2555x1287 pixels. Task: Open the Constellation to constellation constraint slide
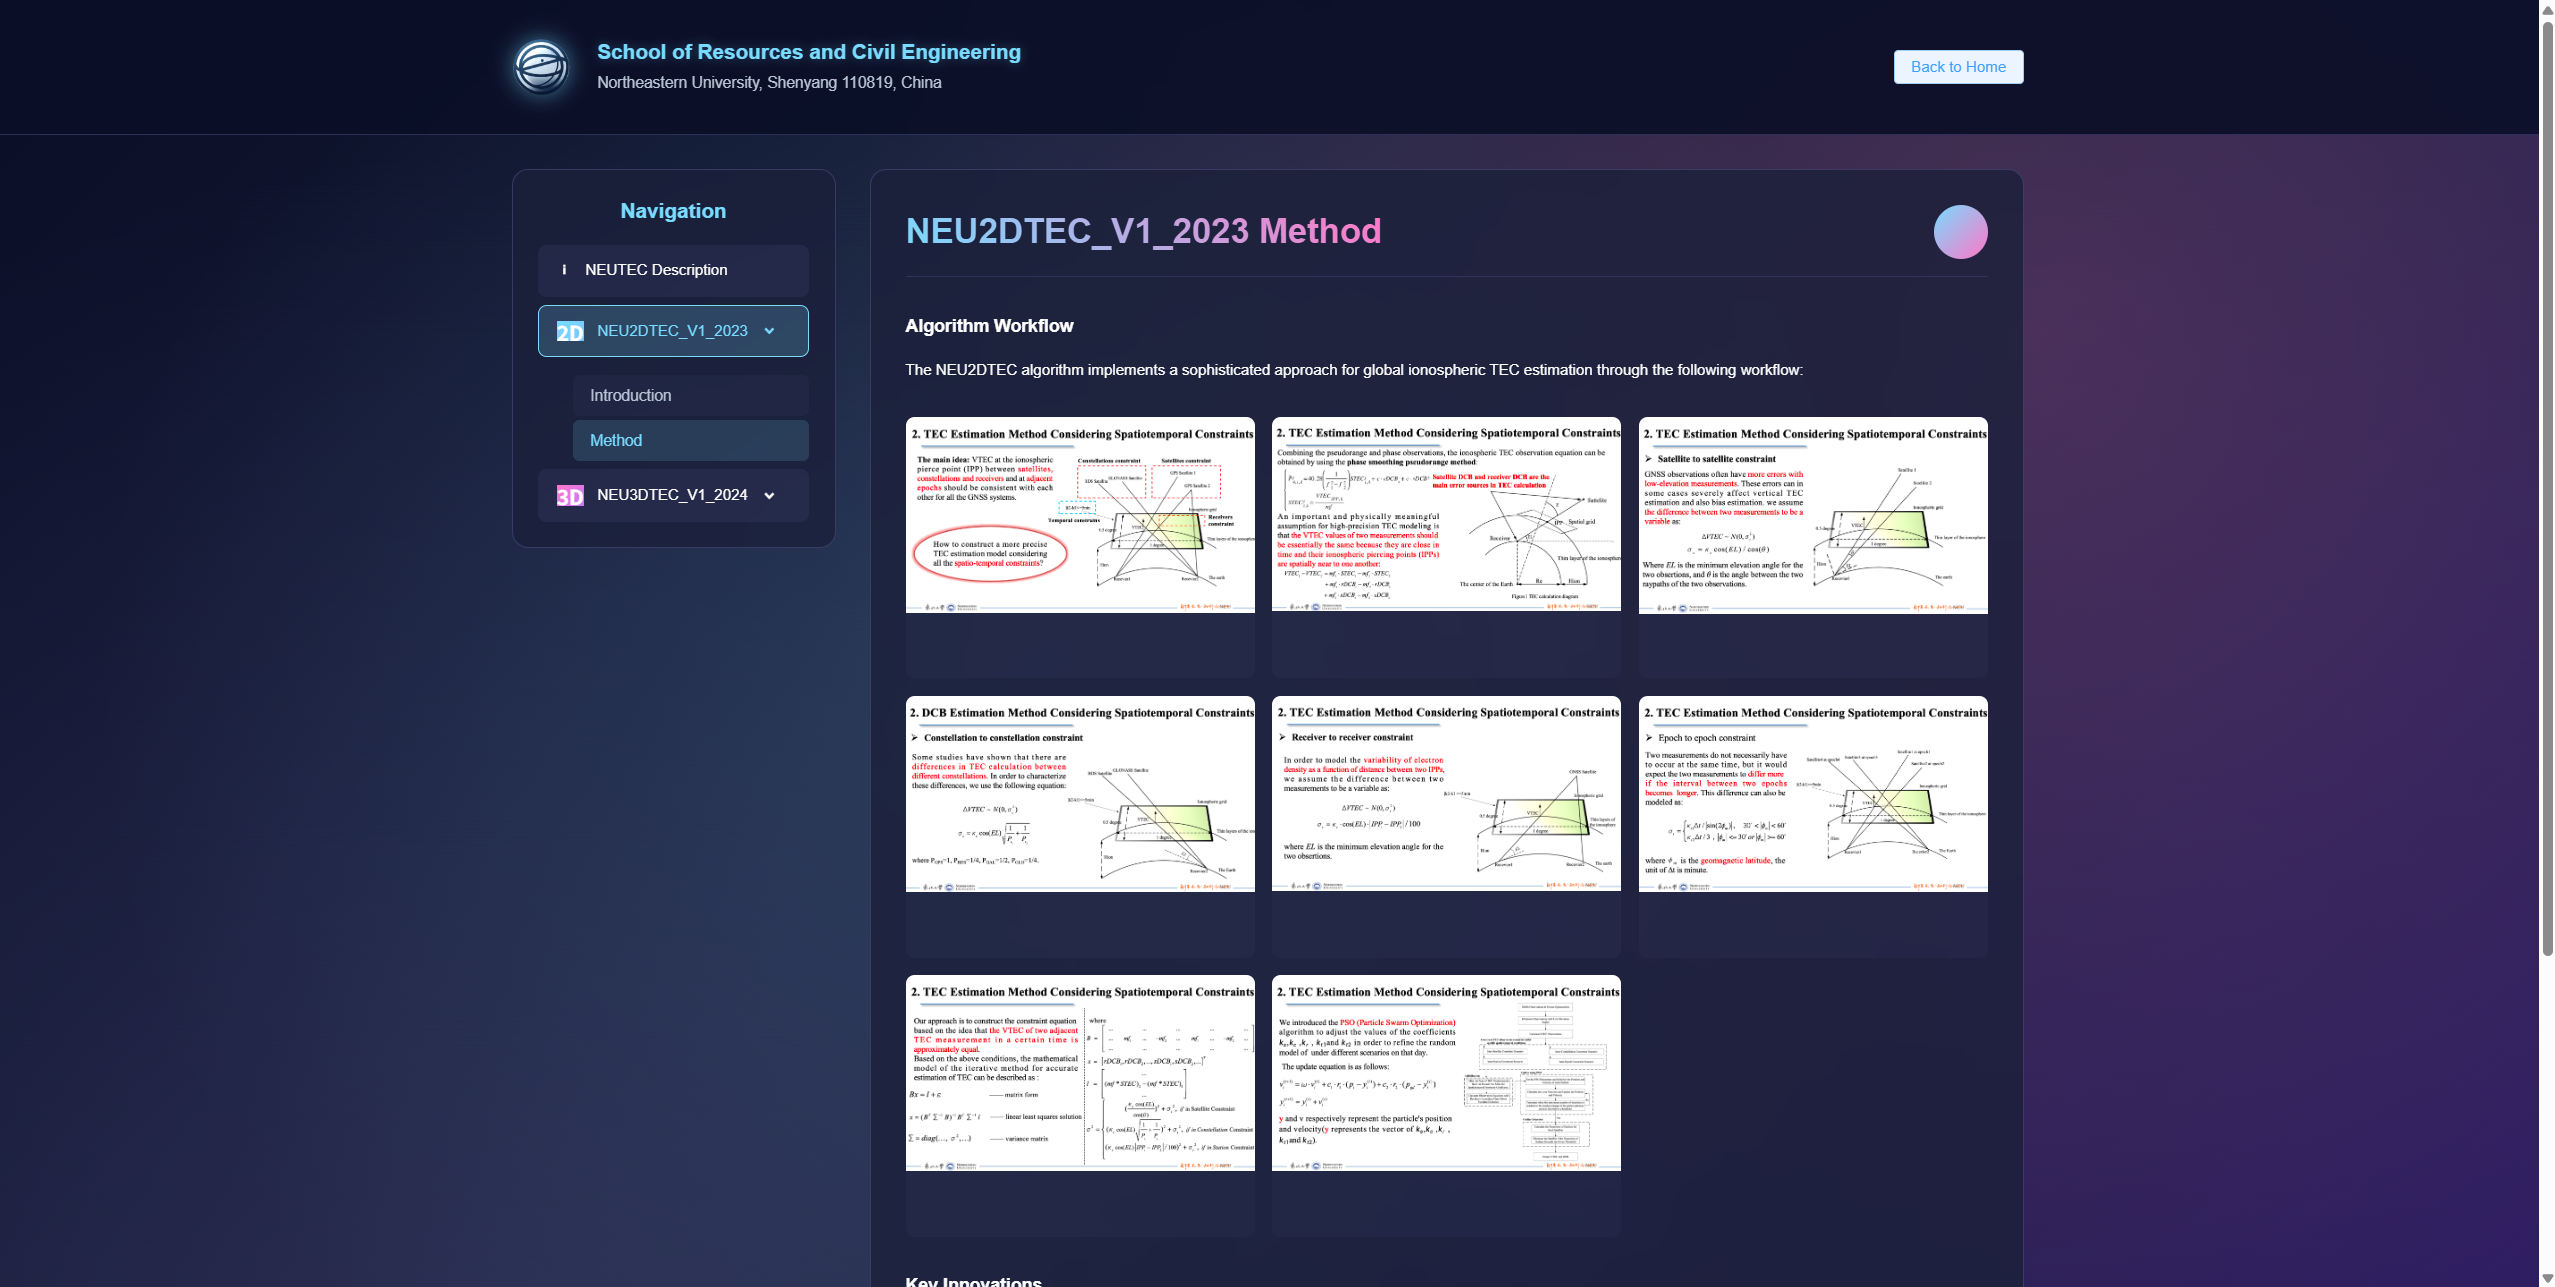pyautogui.click(x=1079, y=794)
